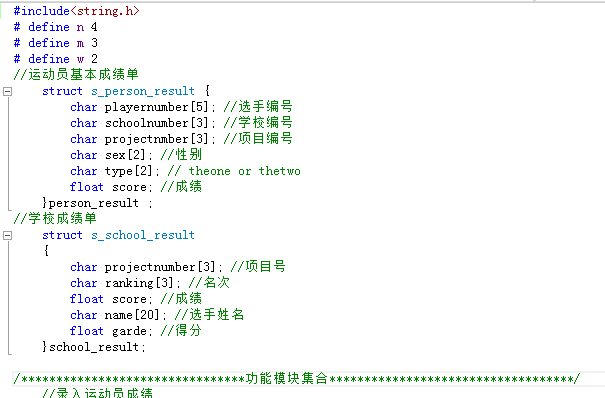This screenshot has width=605, height=398.
Task: Click the ranking[3] declaration
Action: pyautogui.click(x=125, y=283)
